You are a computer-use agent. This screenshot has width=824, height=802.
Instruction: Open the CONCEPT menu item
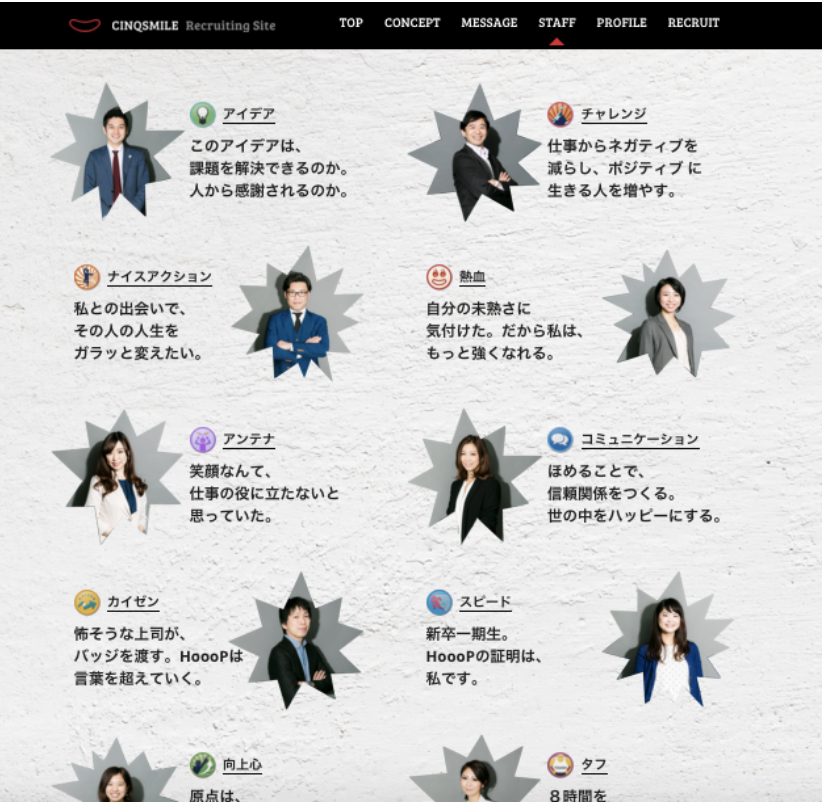(412, 23)
